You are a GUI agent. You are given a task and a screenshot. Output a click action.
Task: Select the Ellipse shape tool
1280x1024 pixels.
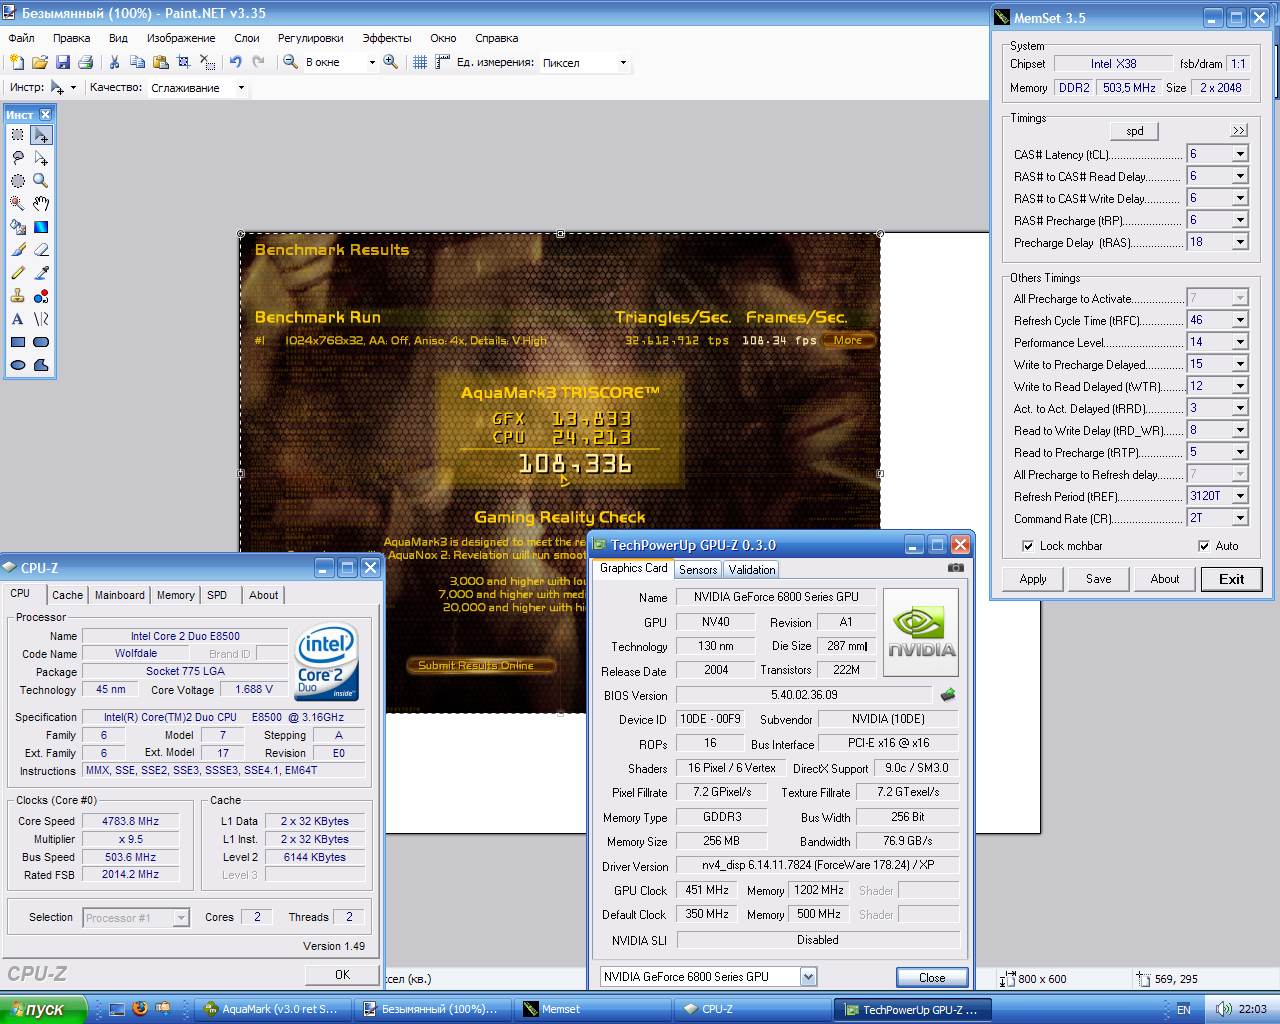pos(18,365)
